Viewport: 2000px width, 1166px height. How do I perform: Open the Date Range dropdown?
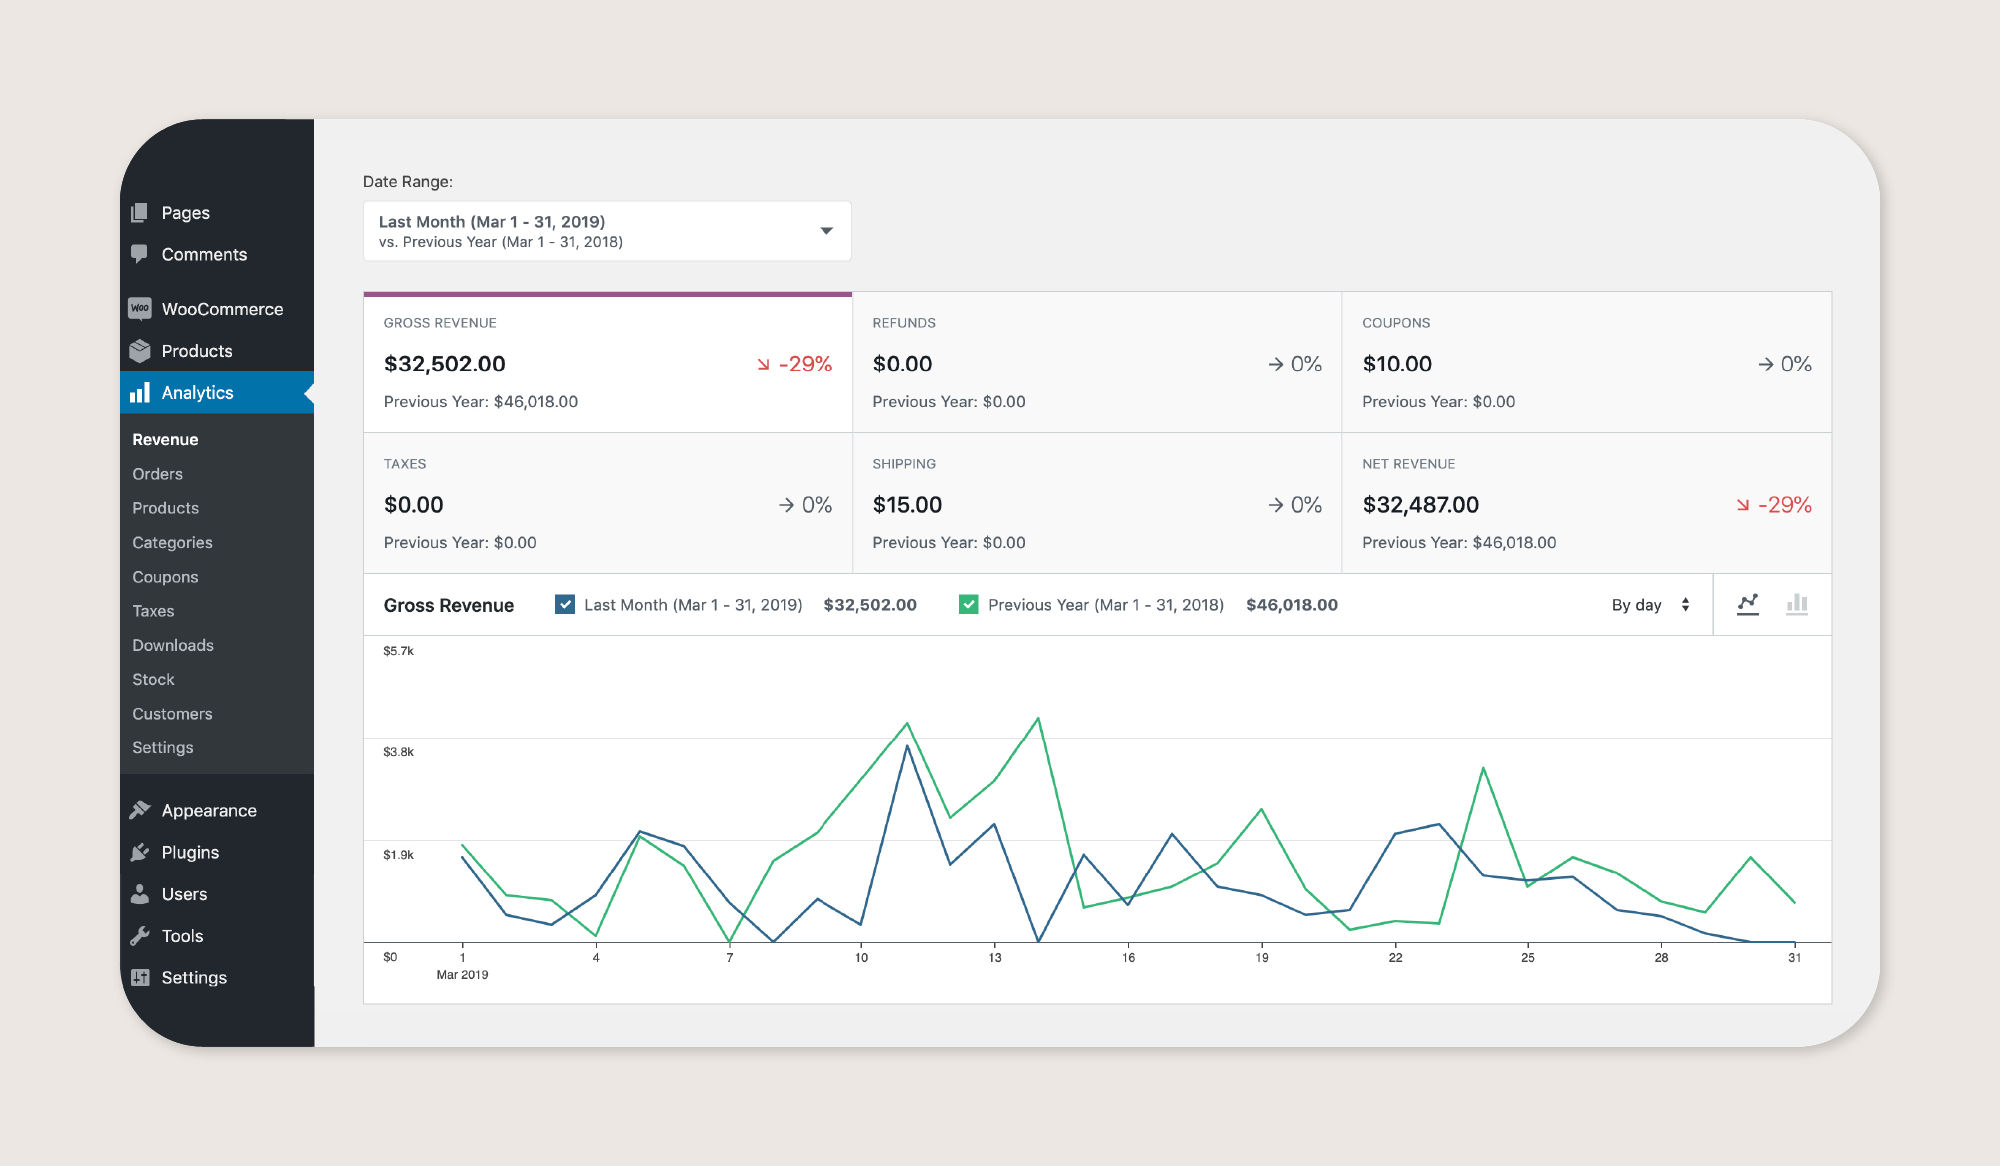point(607,230)
